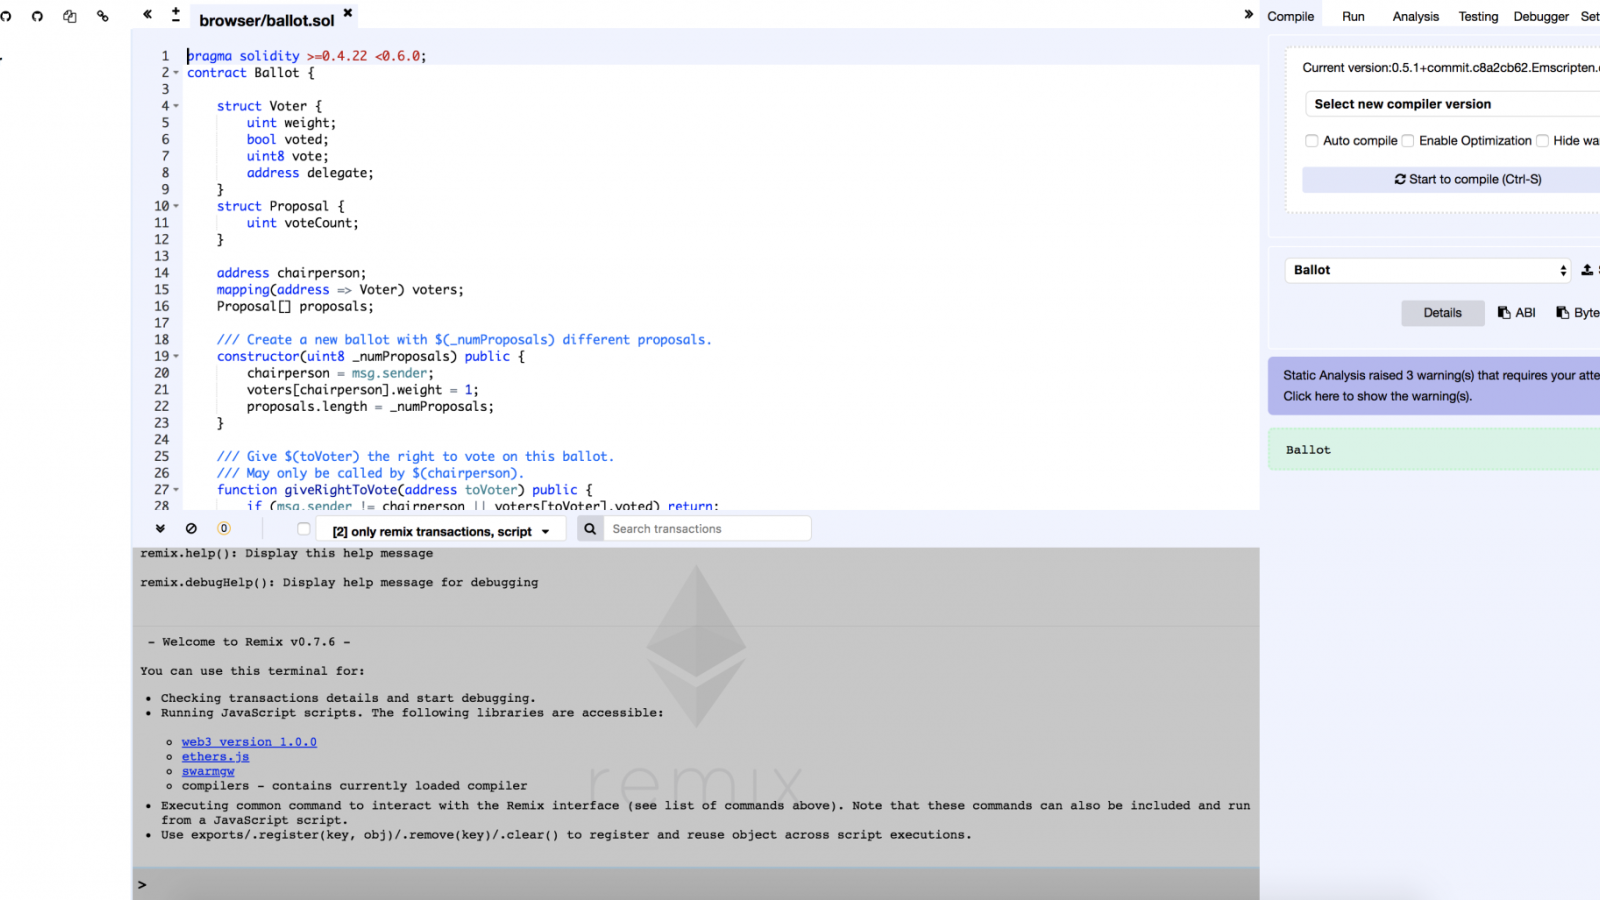Open the ethers.js link

(x=215, y=757)
